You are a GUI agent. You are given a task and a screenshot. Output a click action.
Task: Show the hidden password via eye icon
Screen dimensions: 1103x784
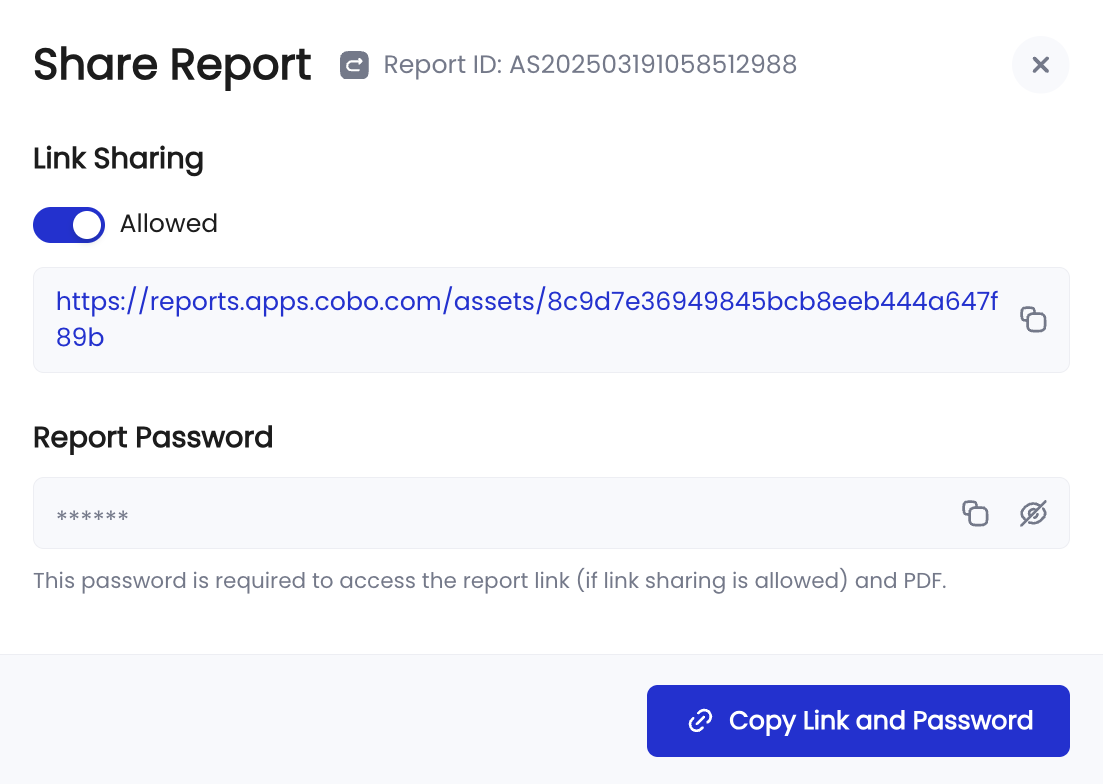pos(1033,513)
